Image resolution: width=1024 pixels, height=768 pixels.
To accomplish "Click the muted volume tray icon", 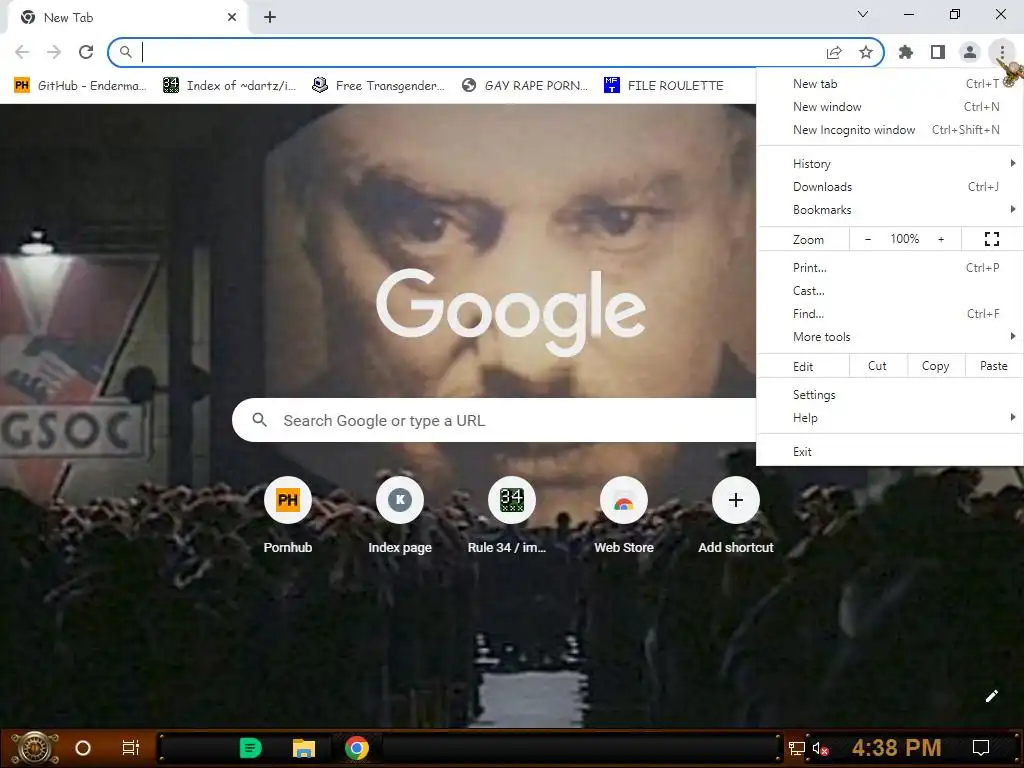I will (821, 748).
